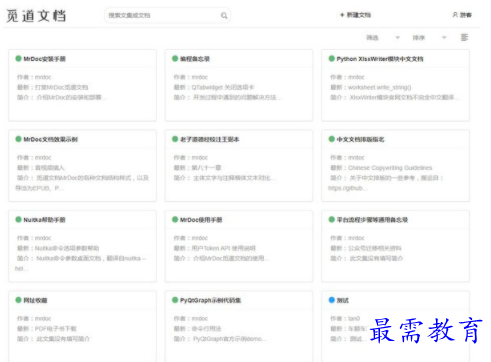Screen dimensions: 491x362
Task: Click green dot beside Nuitka帮助手册
Action: pyautogui.click(x=18, y=219)
